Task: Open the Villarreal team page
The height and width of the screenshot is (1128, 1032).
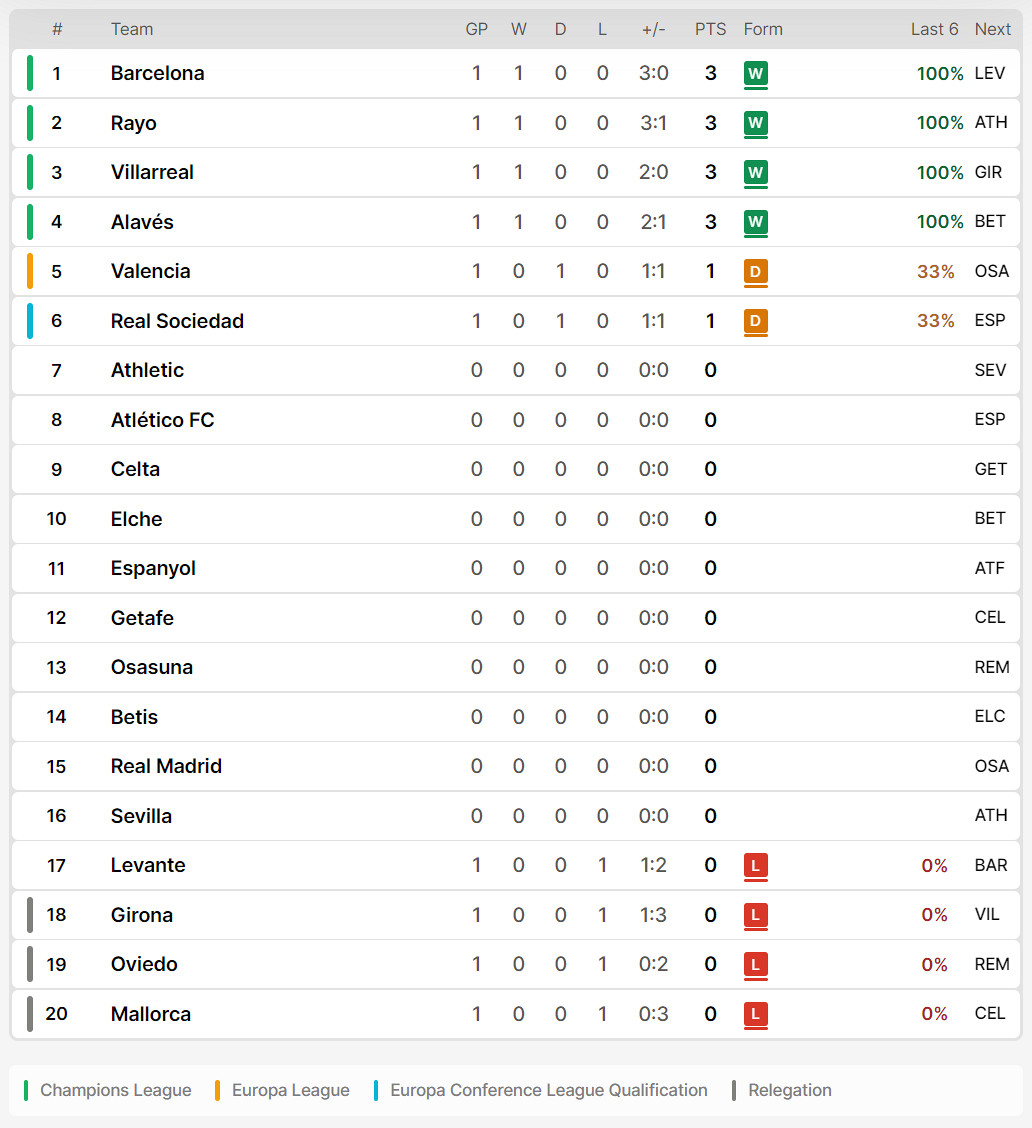Action: (152, 173)
